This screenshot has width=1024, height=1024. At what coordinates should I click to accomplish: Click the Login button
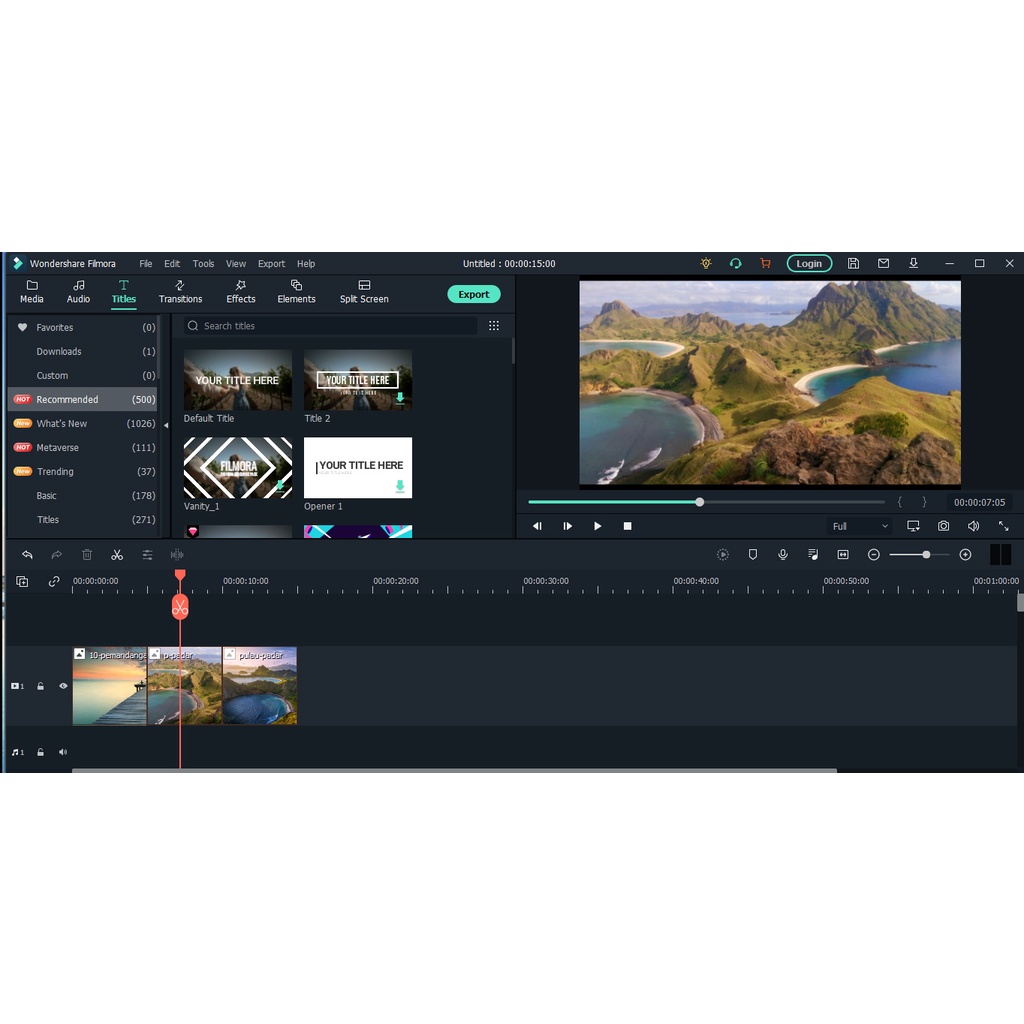point(809,264)
